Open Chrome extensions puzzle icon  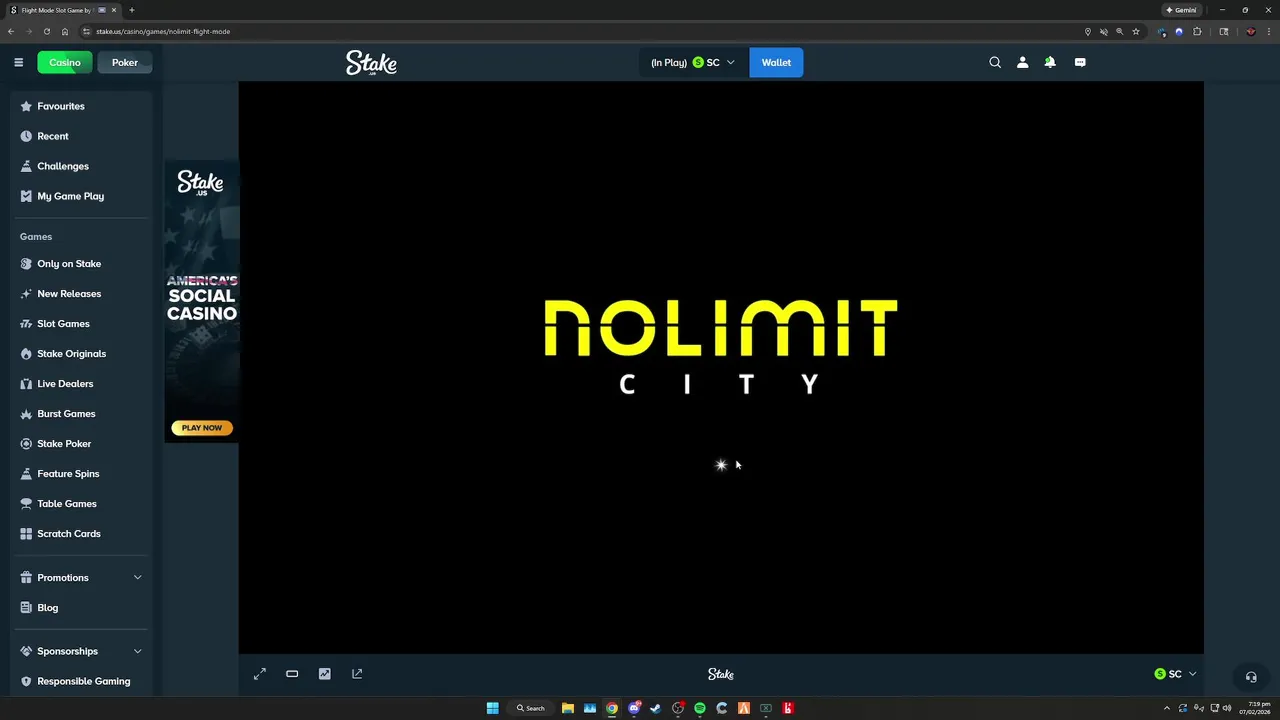(x=1197, y=31)
